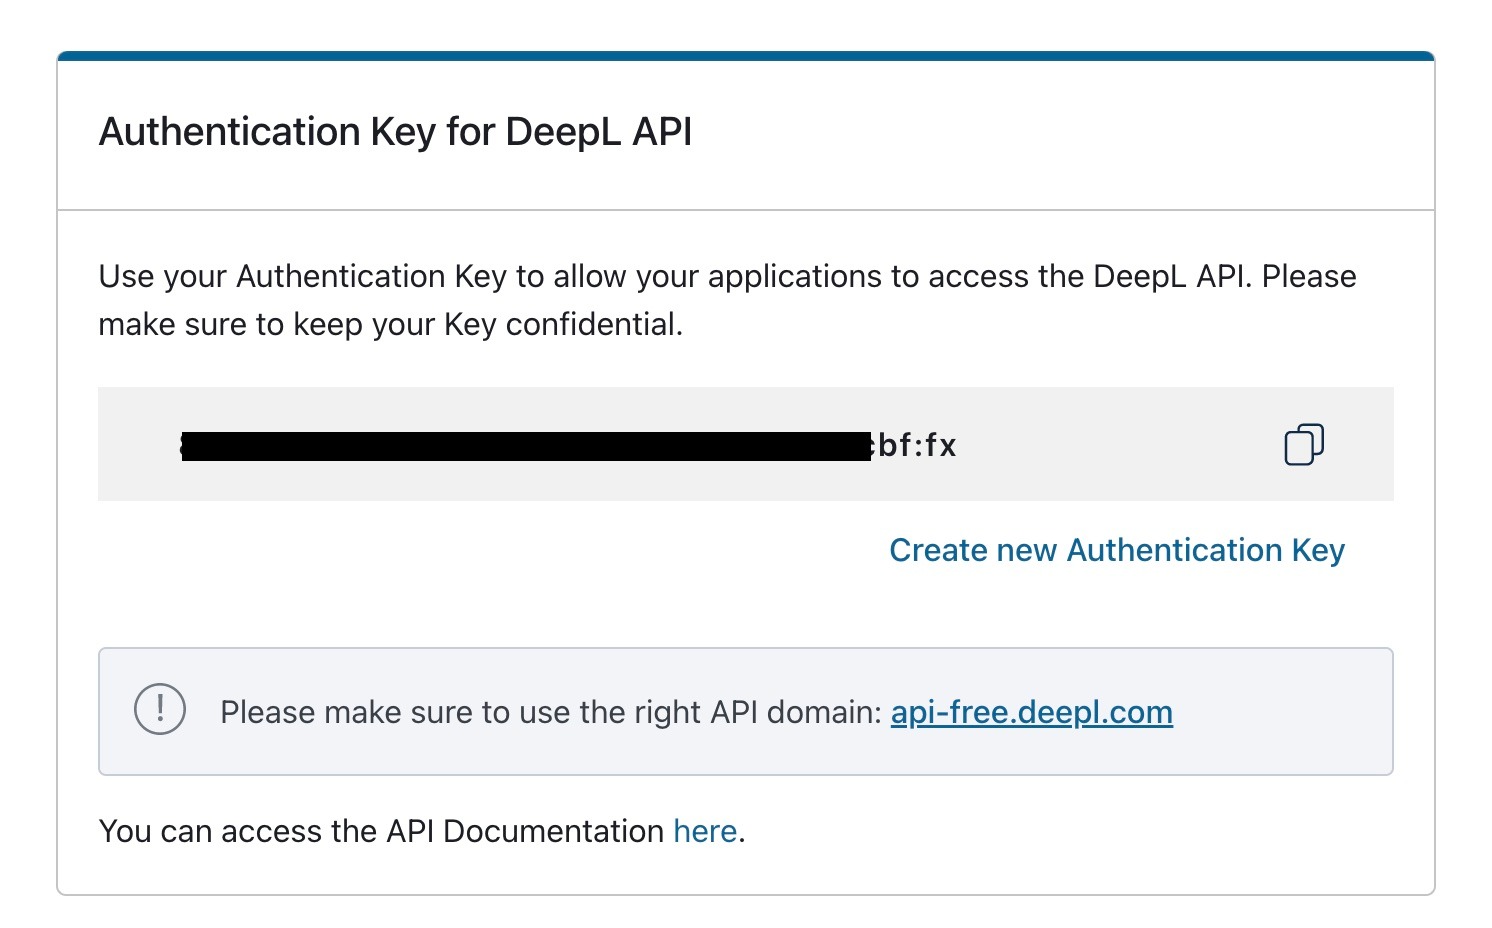Viewport: 1492px width, 928px height.
Task: Open the API Documentation 'here' link
Action: pos(705,831)
